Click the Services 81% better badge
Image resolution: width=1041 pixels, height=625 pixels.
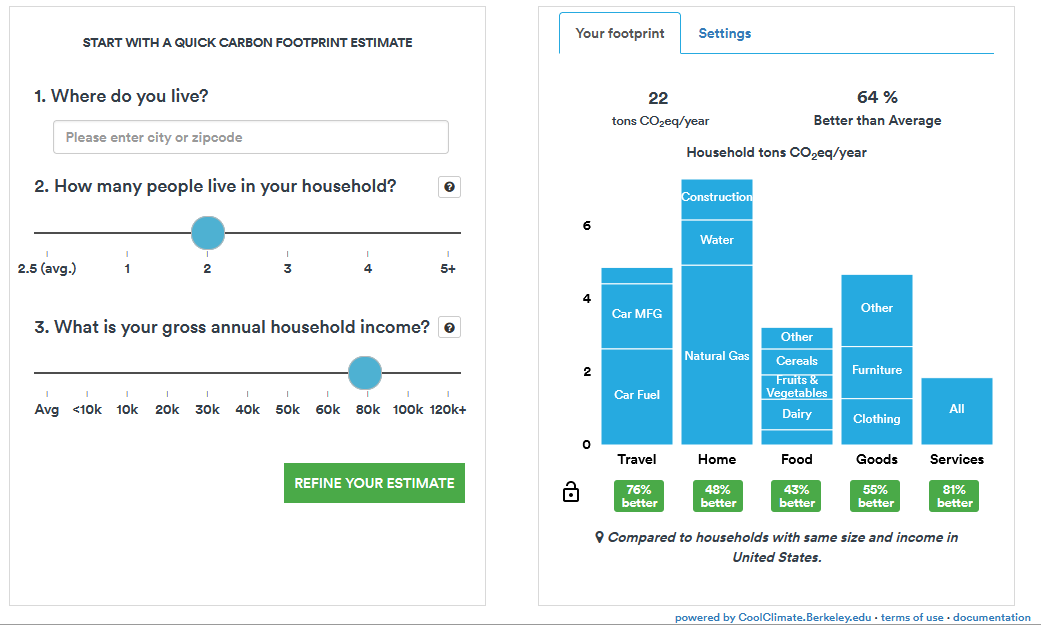tap(955, 496)
